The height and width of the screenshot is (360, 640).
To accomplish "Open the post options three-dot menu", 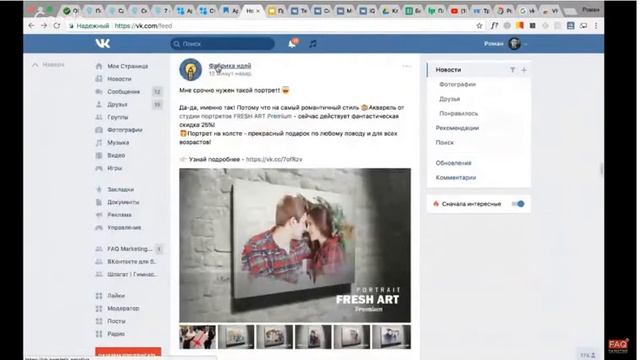I will (407, 66).
